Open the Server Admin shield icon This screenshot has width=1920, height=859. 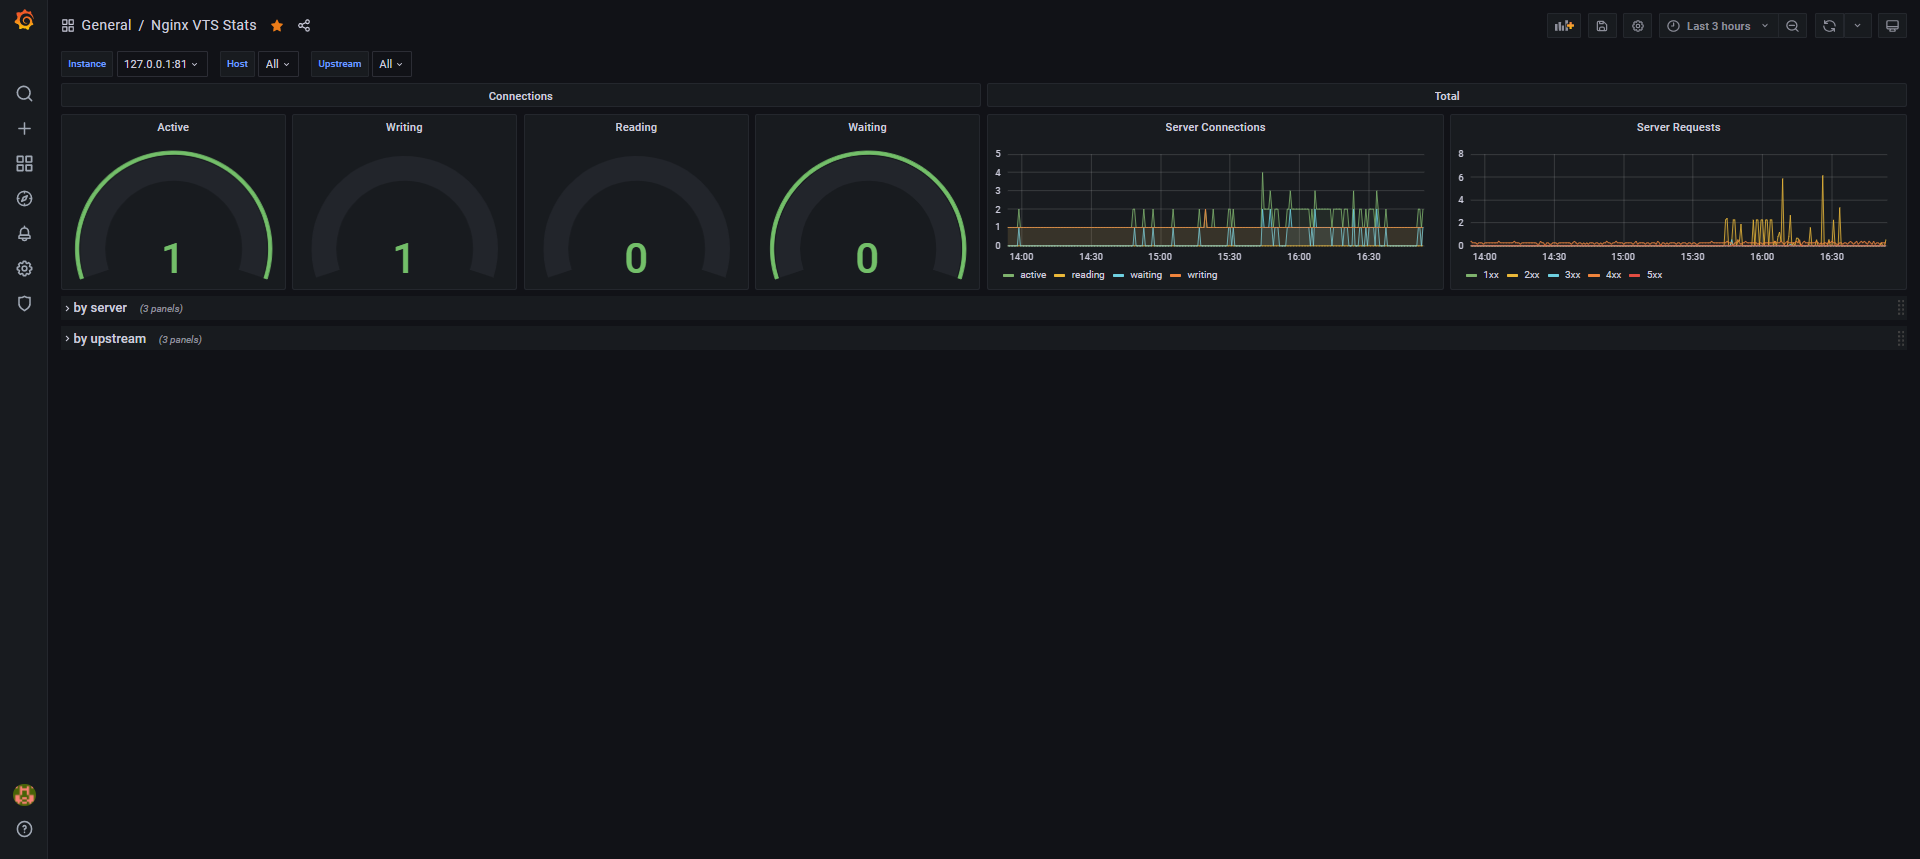[x=24, y=304]
